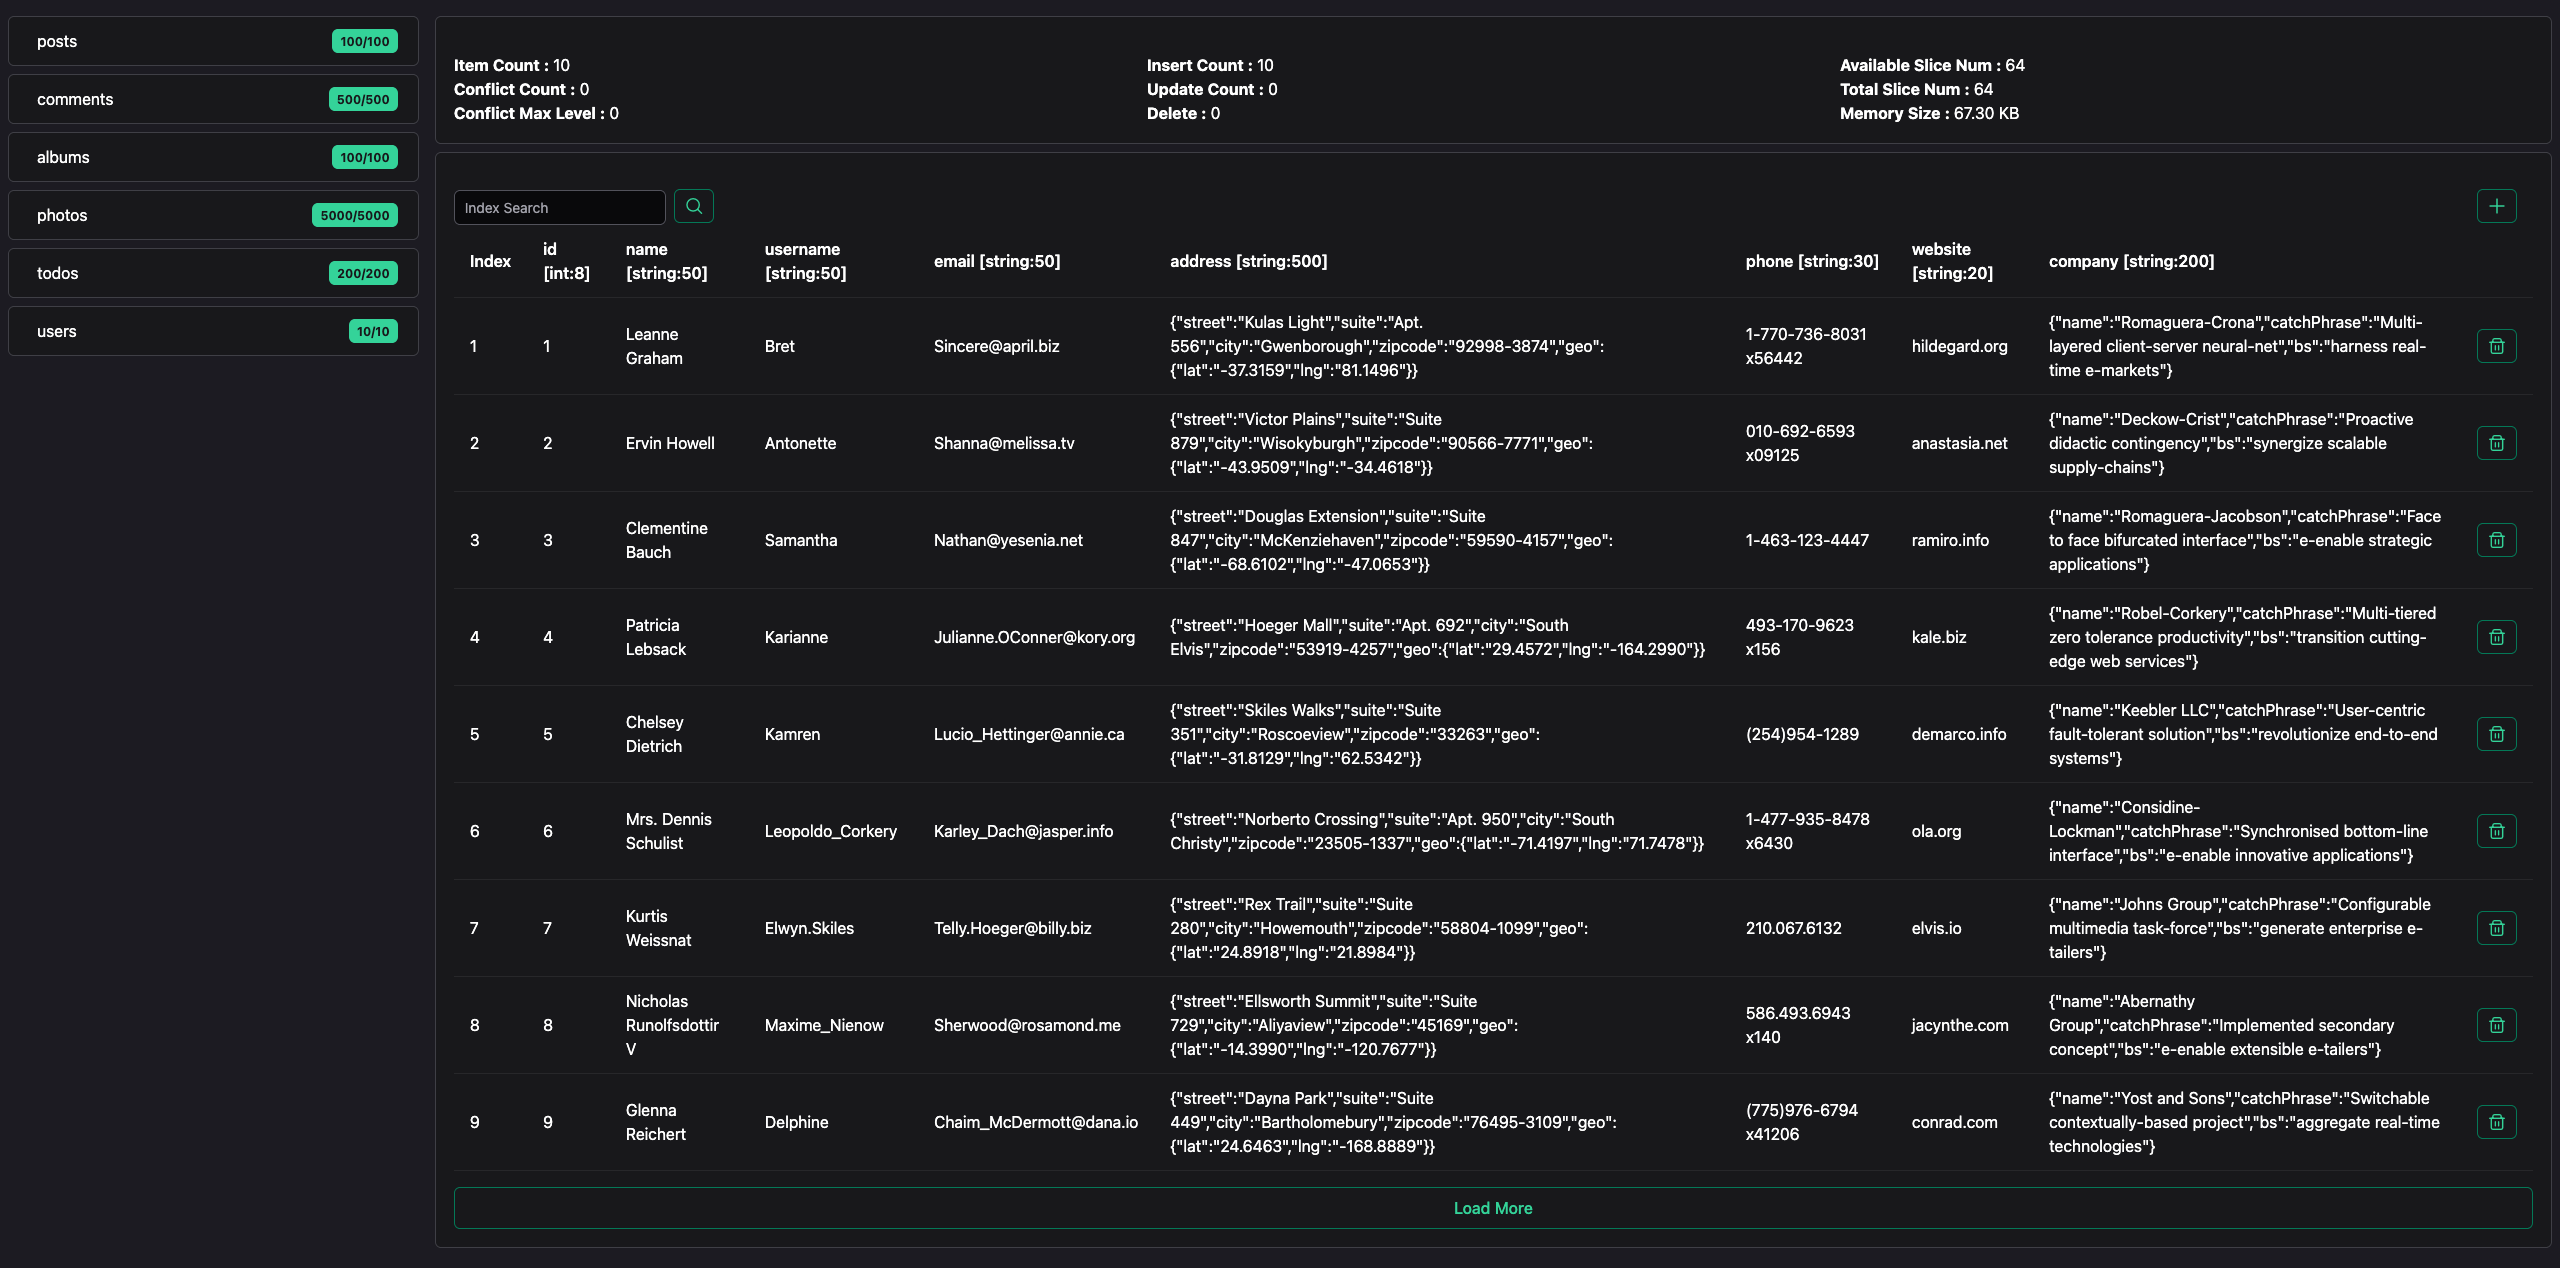Delete the Leanne Graham row via trash icon
The image size is (2560, 1268).
(2496, 346)
